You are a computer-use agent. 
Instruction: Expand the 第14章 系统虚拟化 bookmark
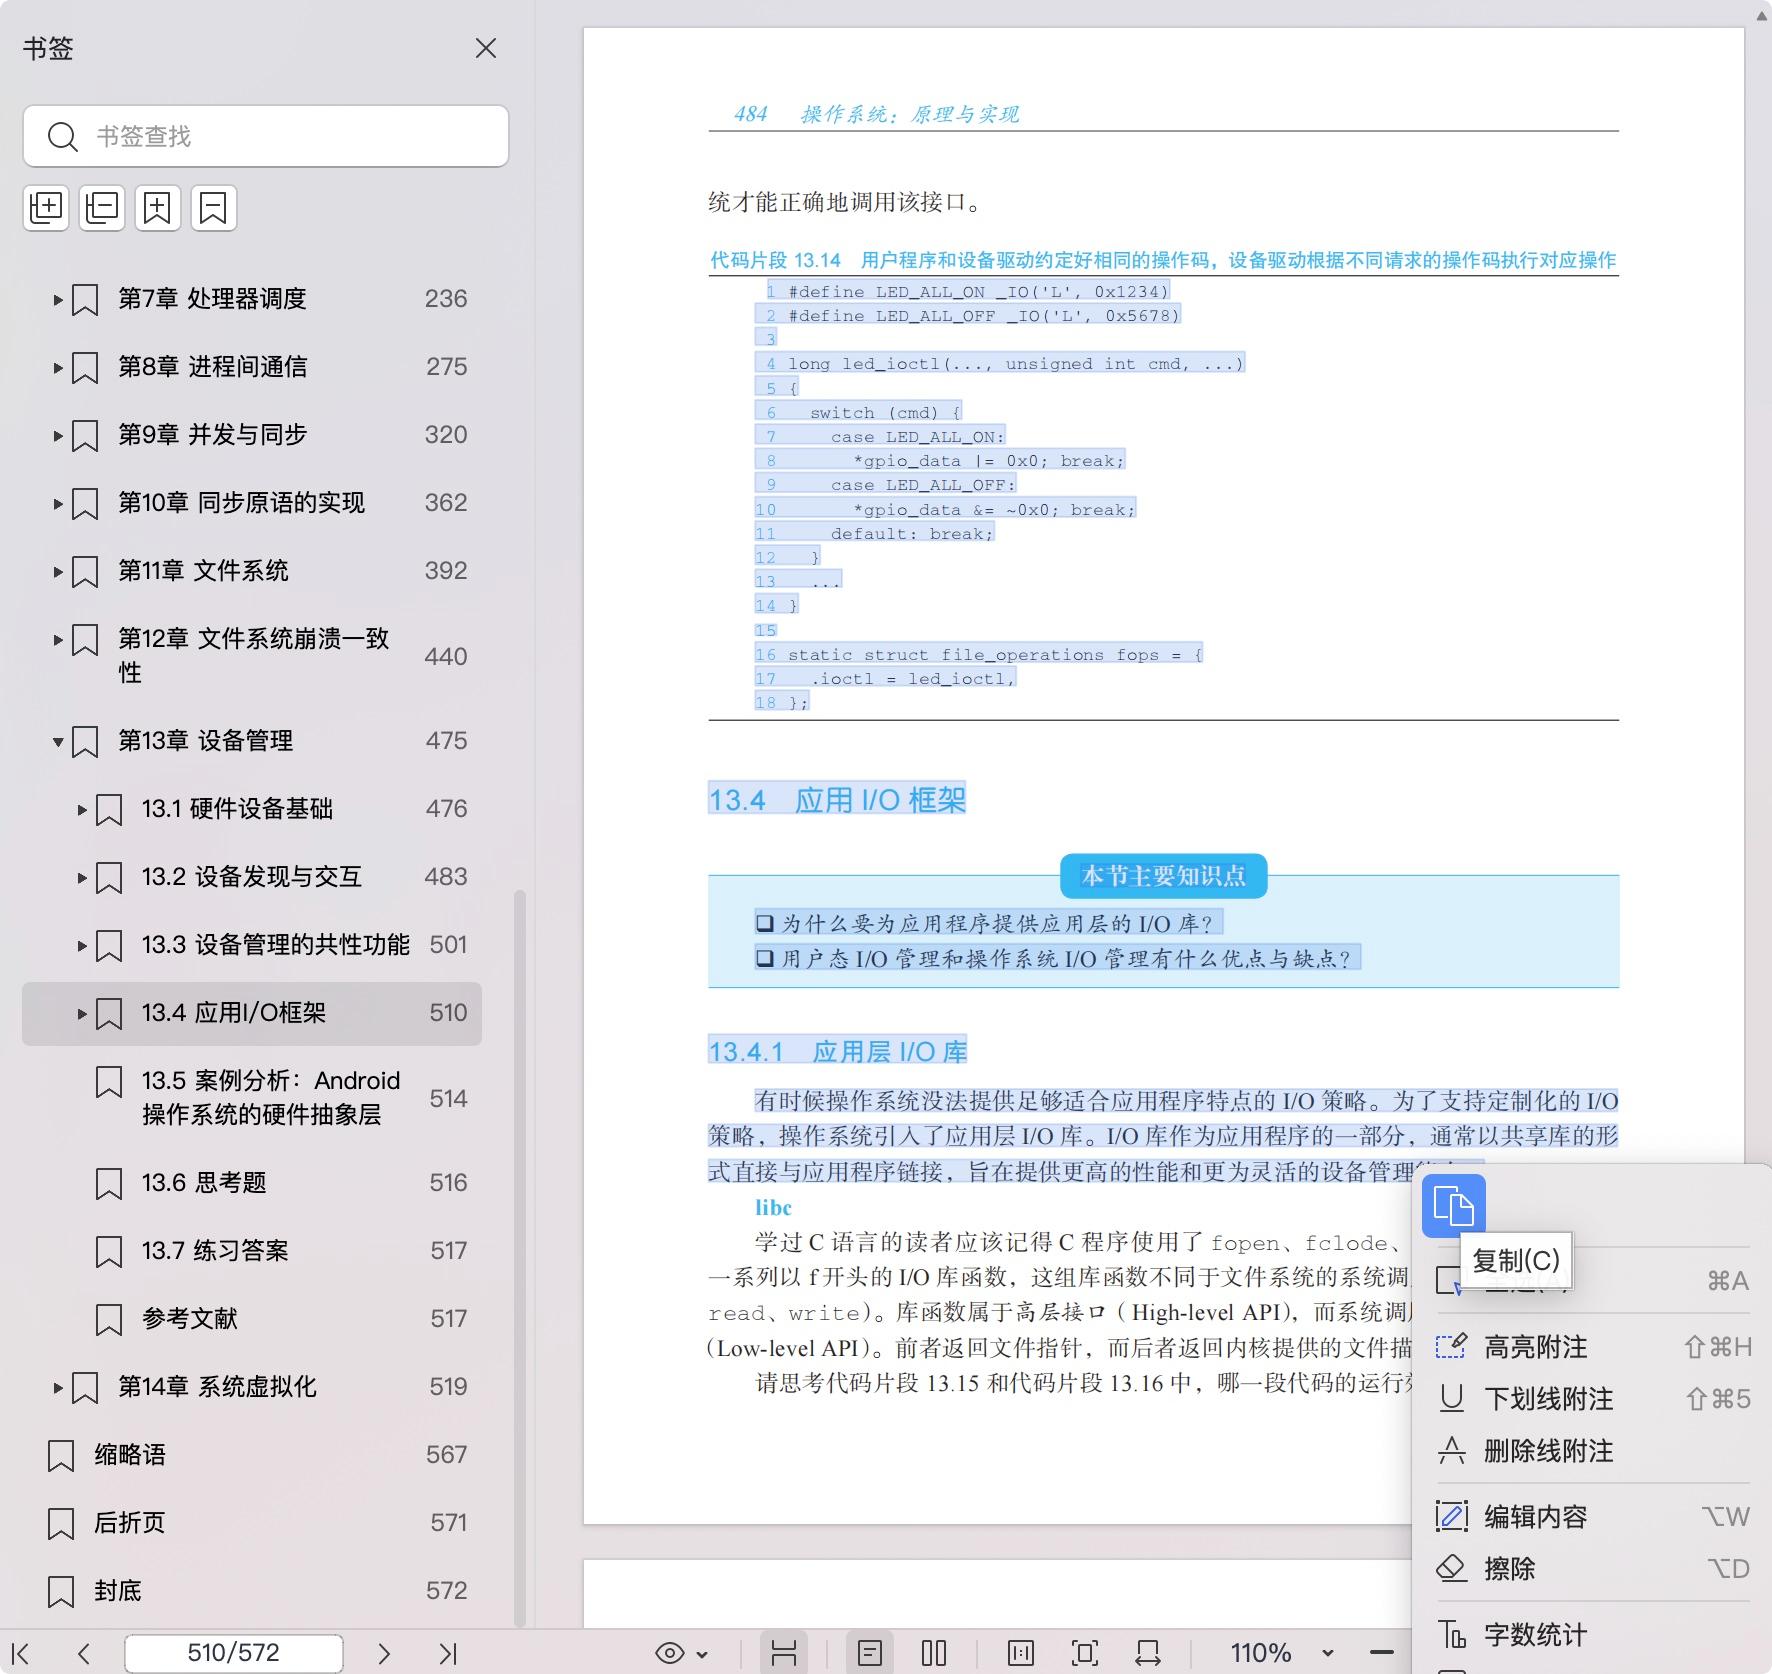click(58, 1386)
